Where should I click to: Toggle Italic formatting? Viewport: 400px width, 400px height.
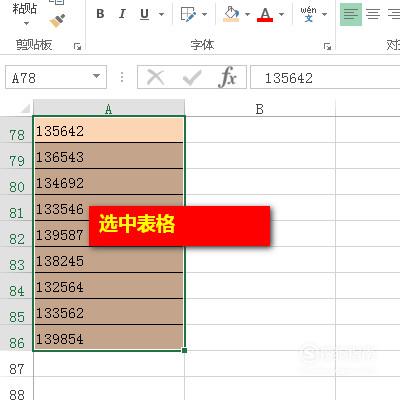[122, 14]
